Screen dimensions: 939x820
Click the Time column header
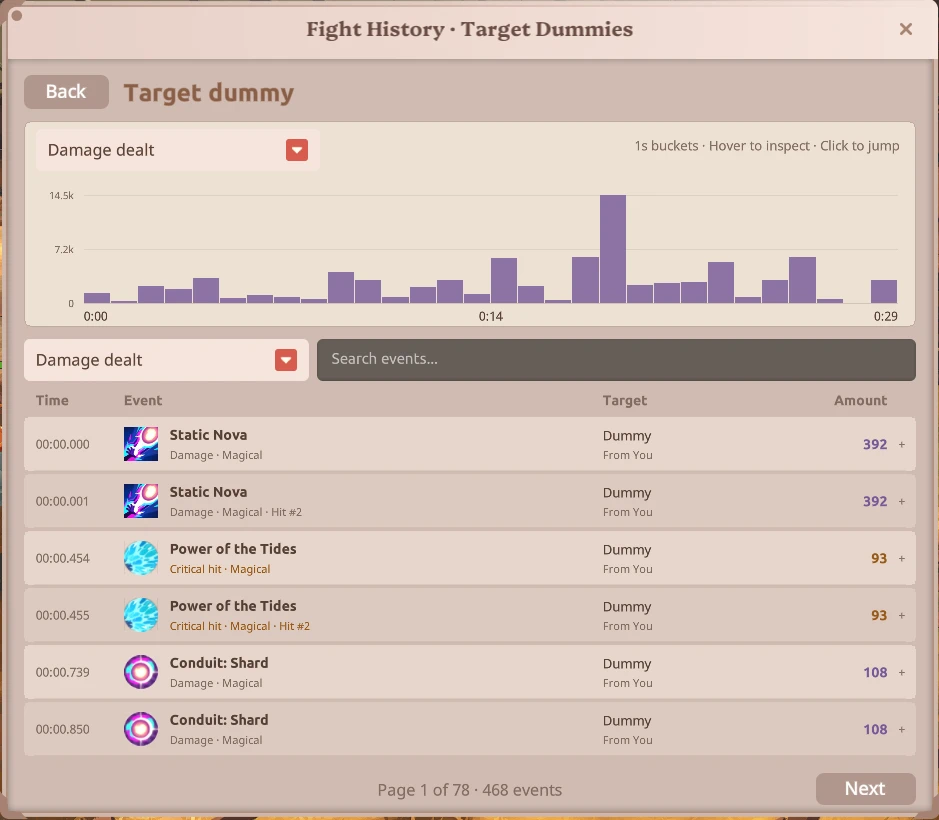(52, 400)
